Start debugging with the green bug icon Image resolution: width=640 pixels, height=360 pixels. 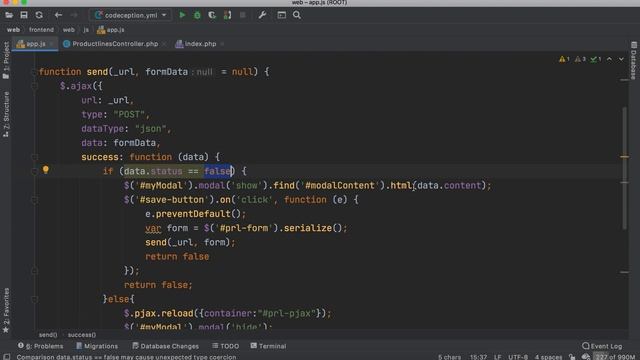point(197,15)
